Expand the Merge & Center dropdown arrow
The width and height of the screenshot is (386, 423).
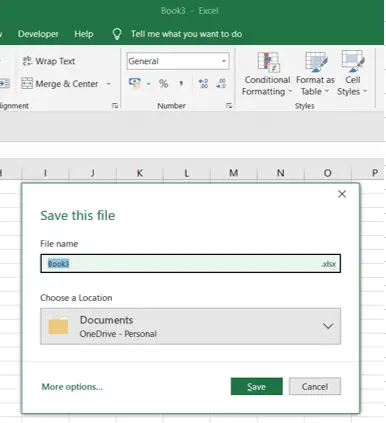pos(108,84)
